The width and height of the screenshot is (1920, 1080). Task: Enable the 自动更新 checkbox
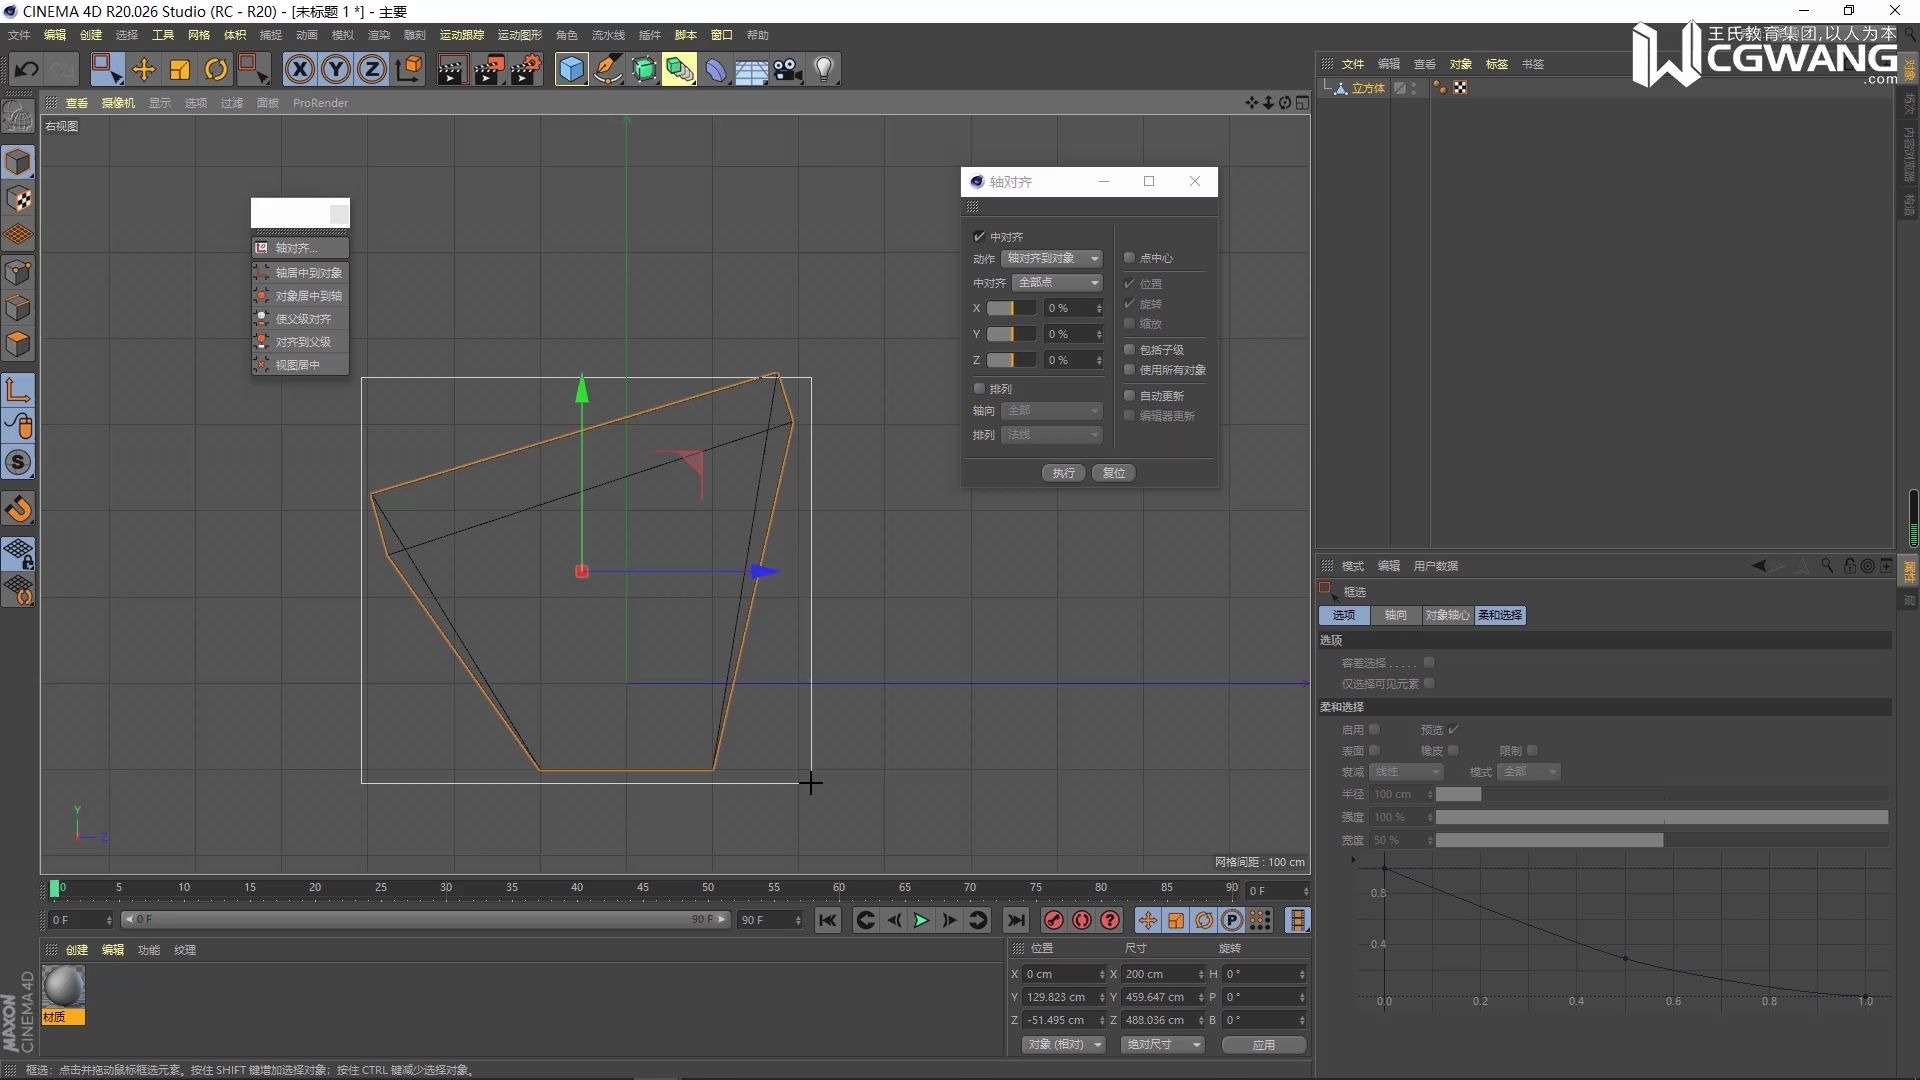click(1129, 396)
